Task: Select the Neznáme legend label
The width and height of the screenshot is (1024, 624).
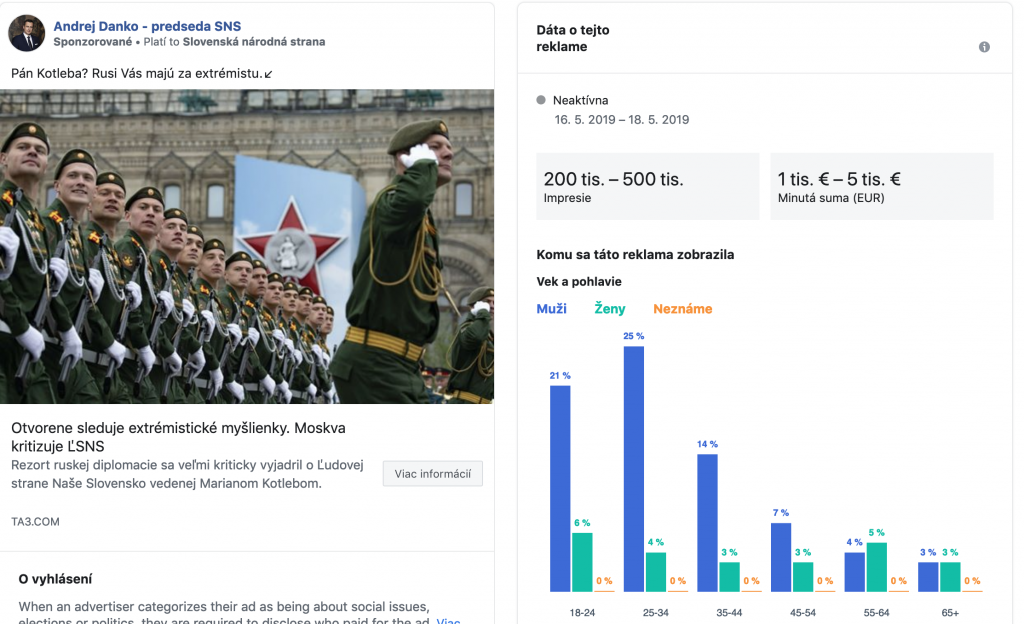Action: (682, 309)
